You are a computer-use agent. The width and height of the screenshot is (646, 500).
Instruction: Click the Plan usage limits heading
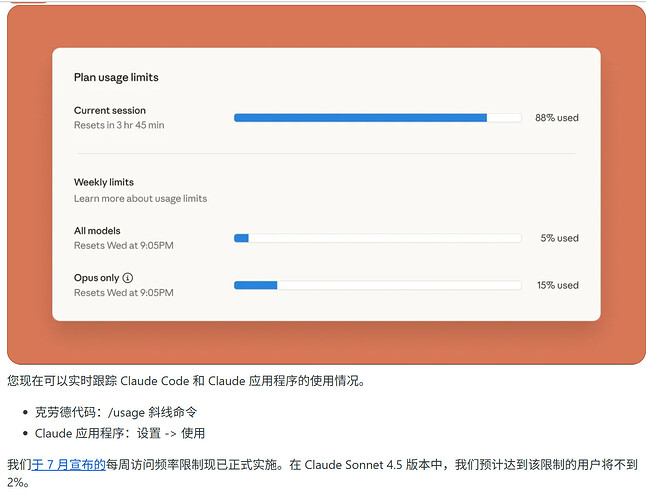(116, 77)
